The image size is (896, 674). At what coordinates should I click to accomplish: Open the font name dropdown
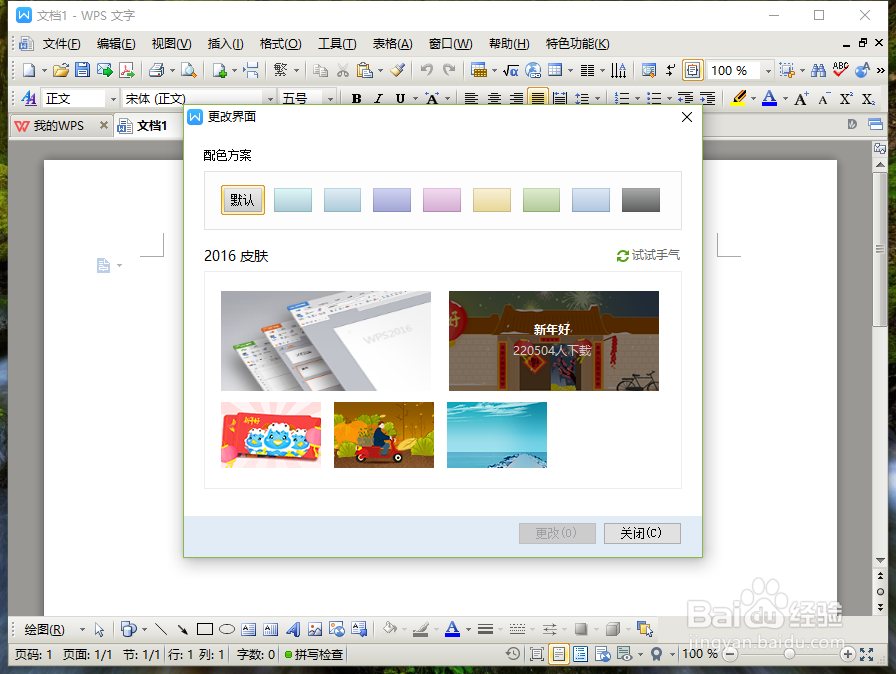269,99
